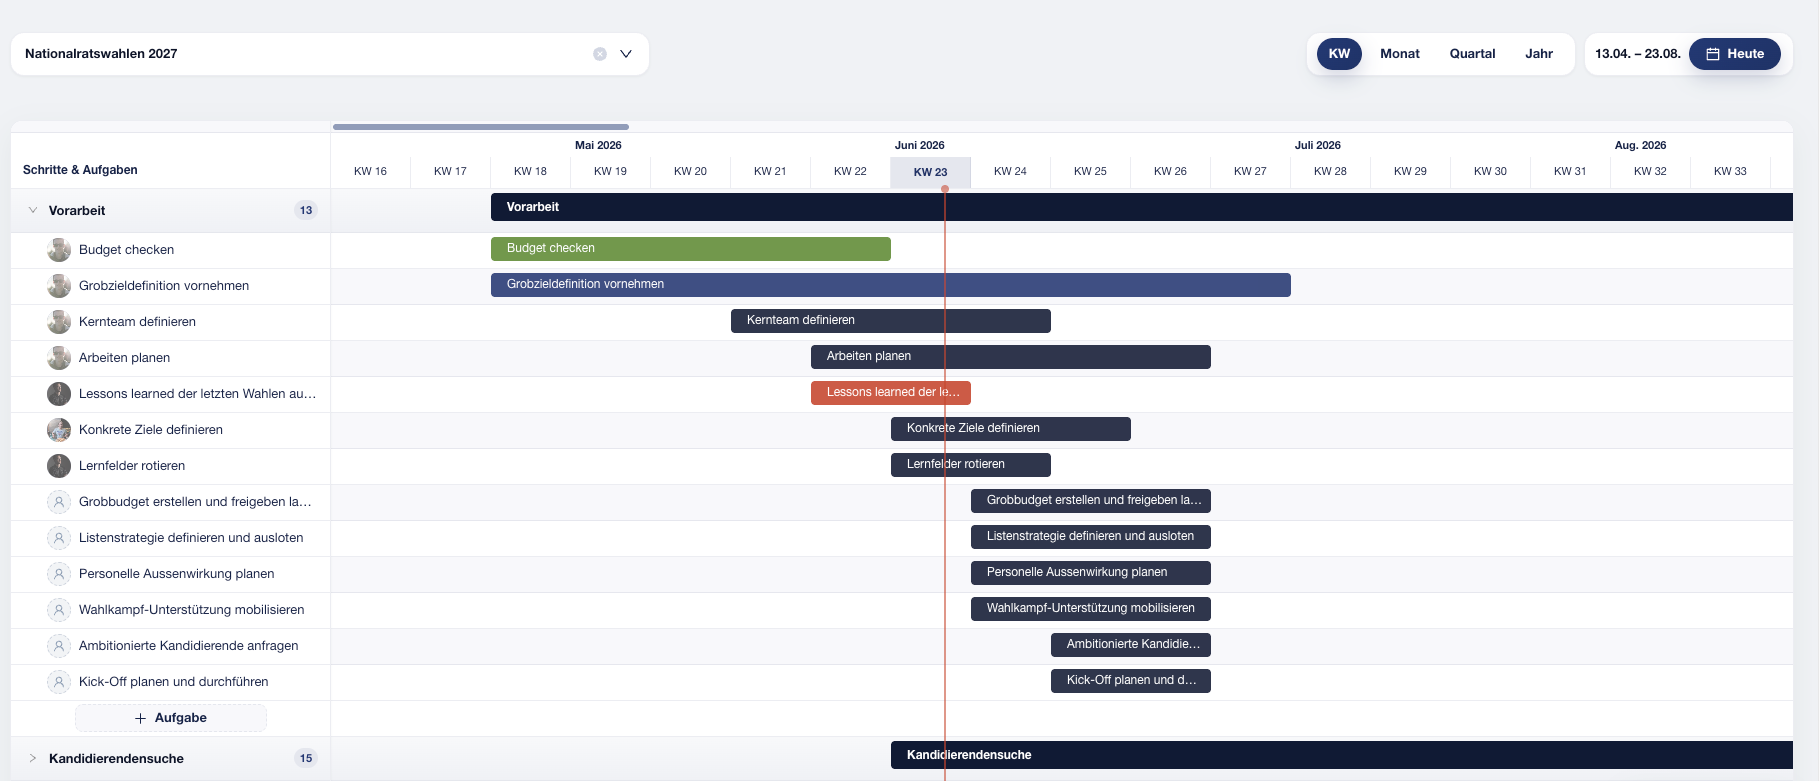Assign a person to Grobbudget erstellen task

tap(59, 502)
